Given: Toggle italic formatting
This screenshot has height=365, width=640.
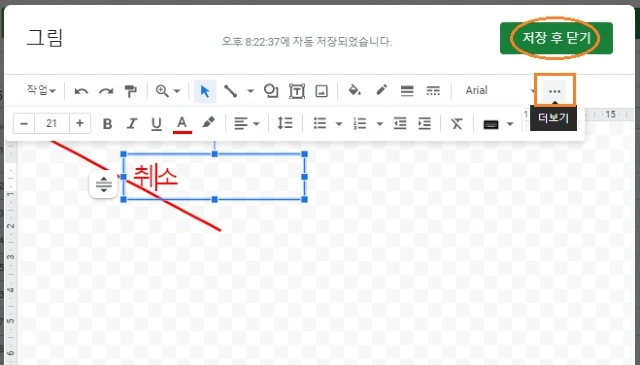Looking at the screenshot, I should click(x=131, y=124).
